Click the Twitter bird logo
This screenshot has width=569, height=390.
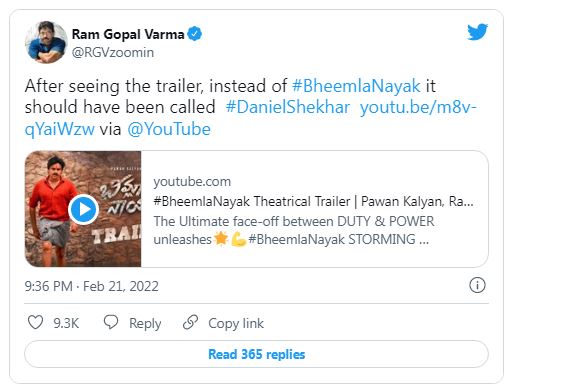(477, 32)
